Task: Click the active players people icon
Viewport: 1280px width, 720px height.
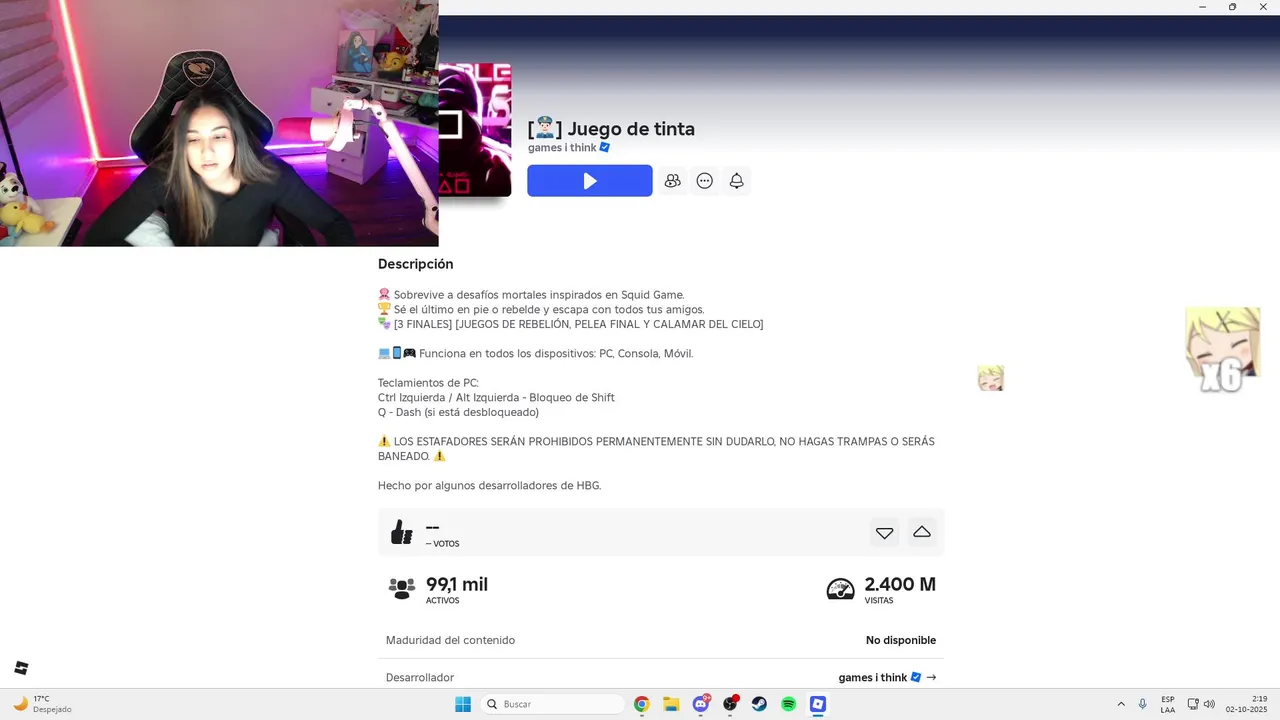Action: point(402,589)
